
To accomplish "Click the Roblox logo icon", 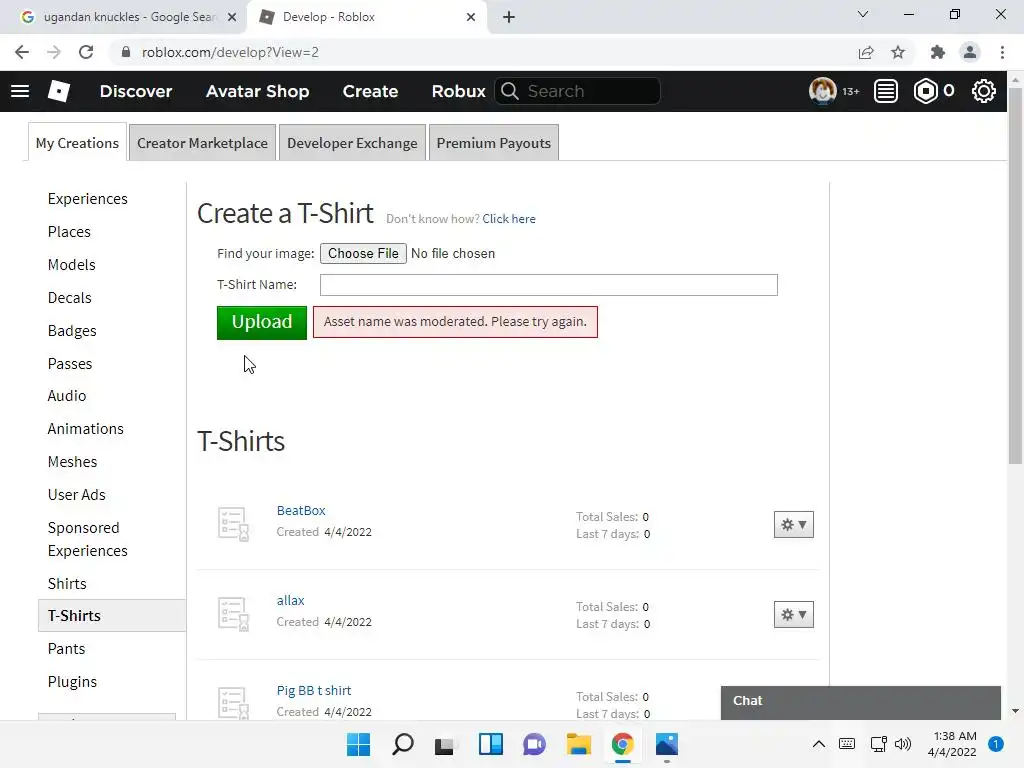I will click(x=59, y=91).
